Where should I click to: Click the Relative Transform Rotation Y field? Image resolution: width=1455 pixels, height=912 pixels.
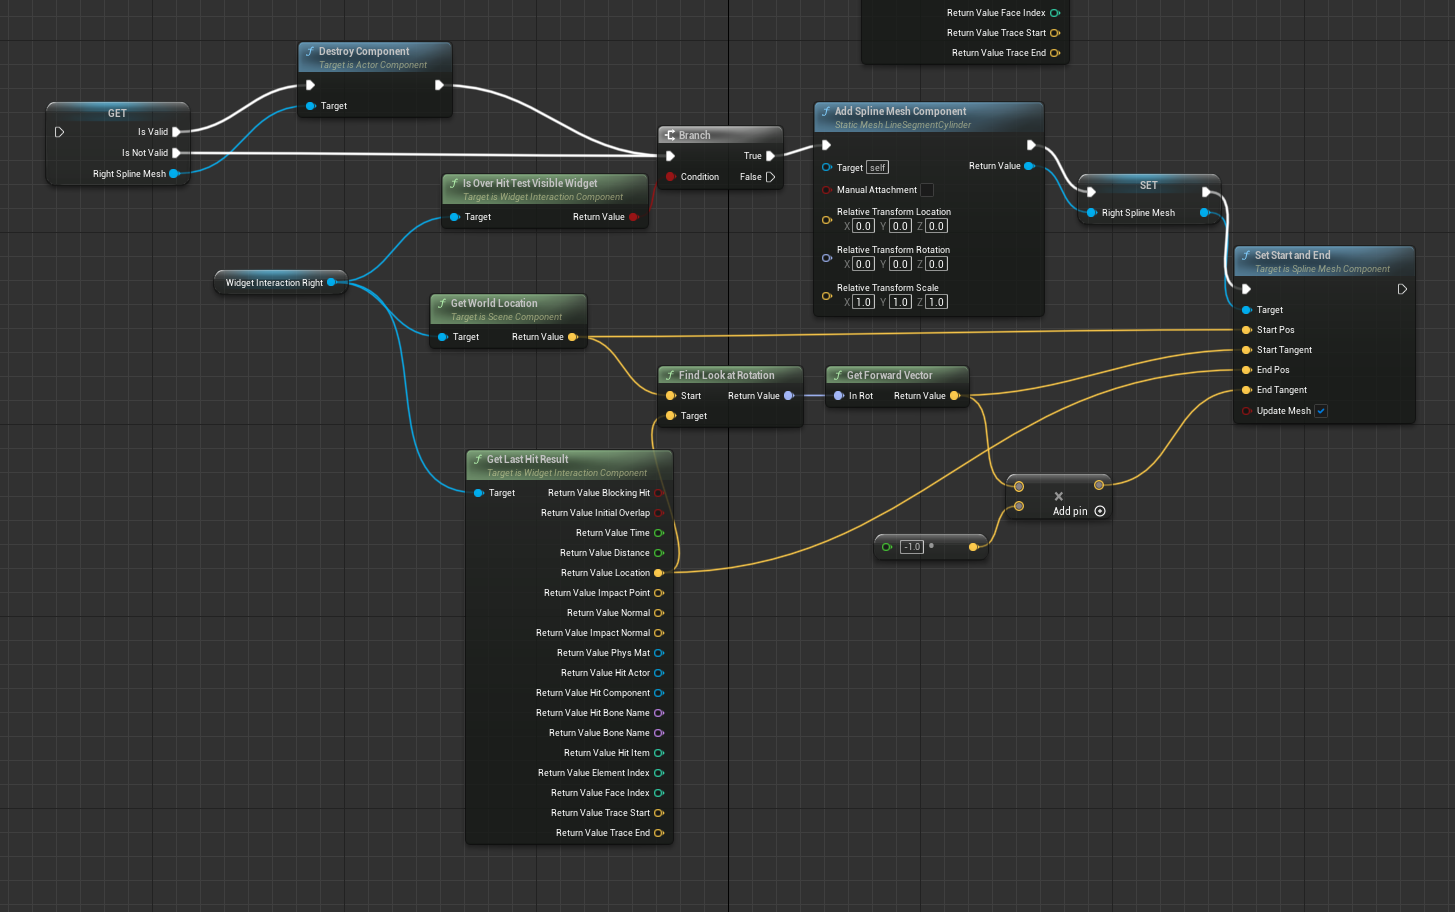click(900, 265)
